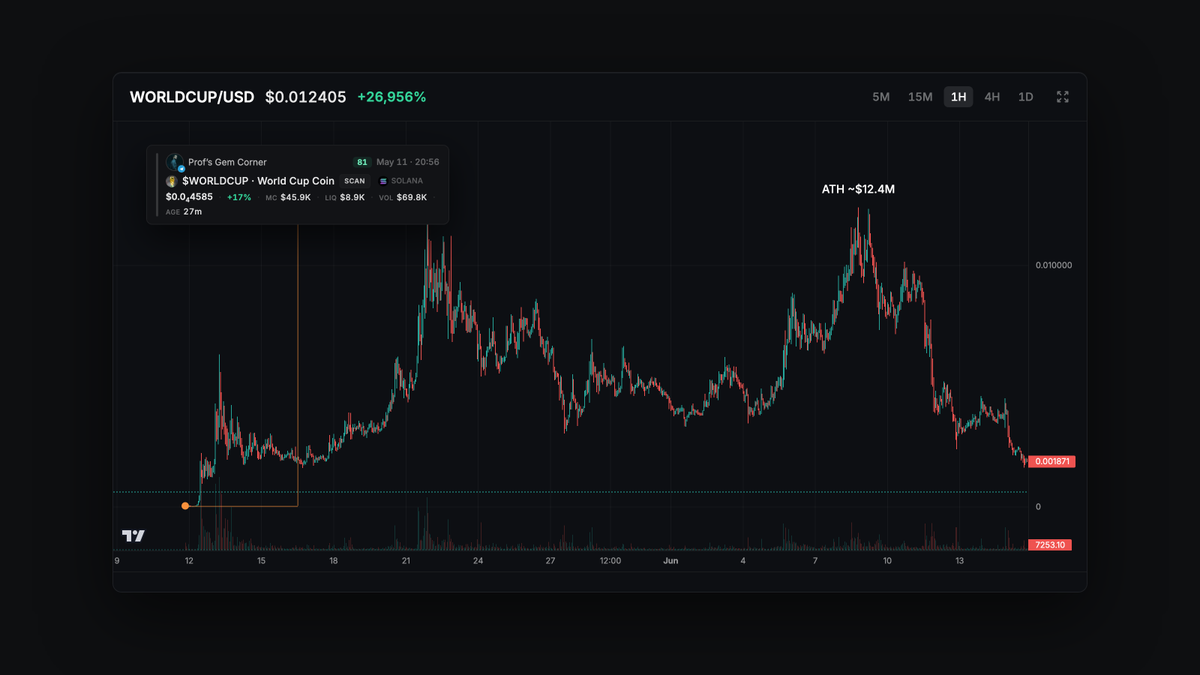Select the 1H timeframe

(959, 97)
